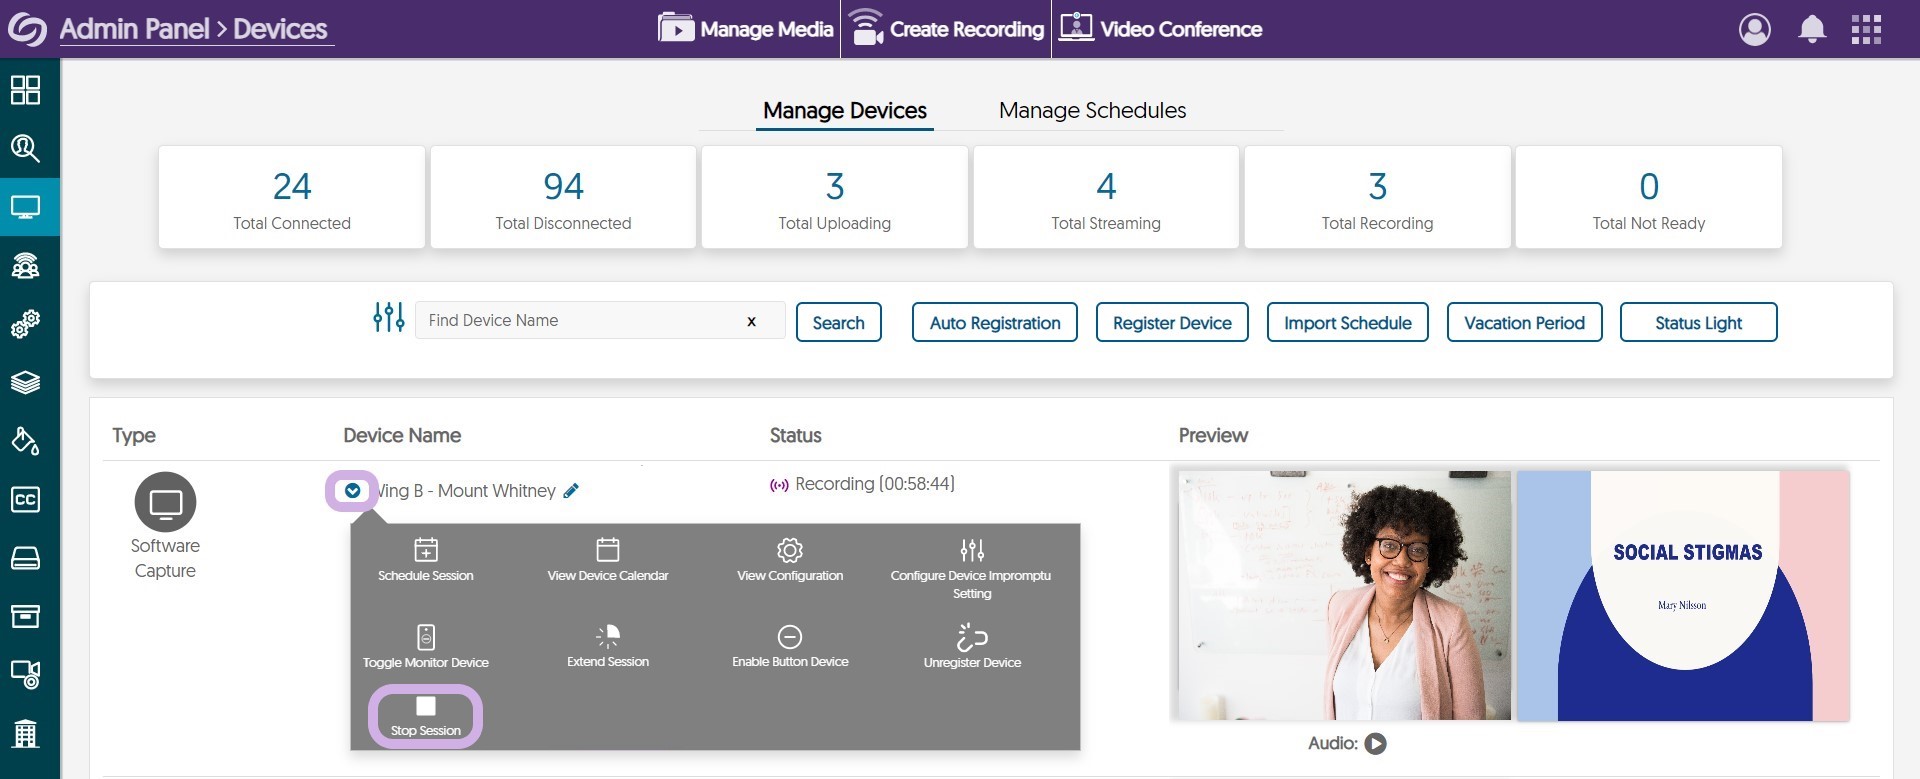Image resolution: width=1920 pixels, height=779 pixels.
Task: Click the Extend Session icon
Action: pyautogui.click(x=608, y=637)
